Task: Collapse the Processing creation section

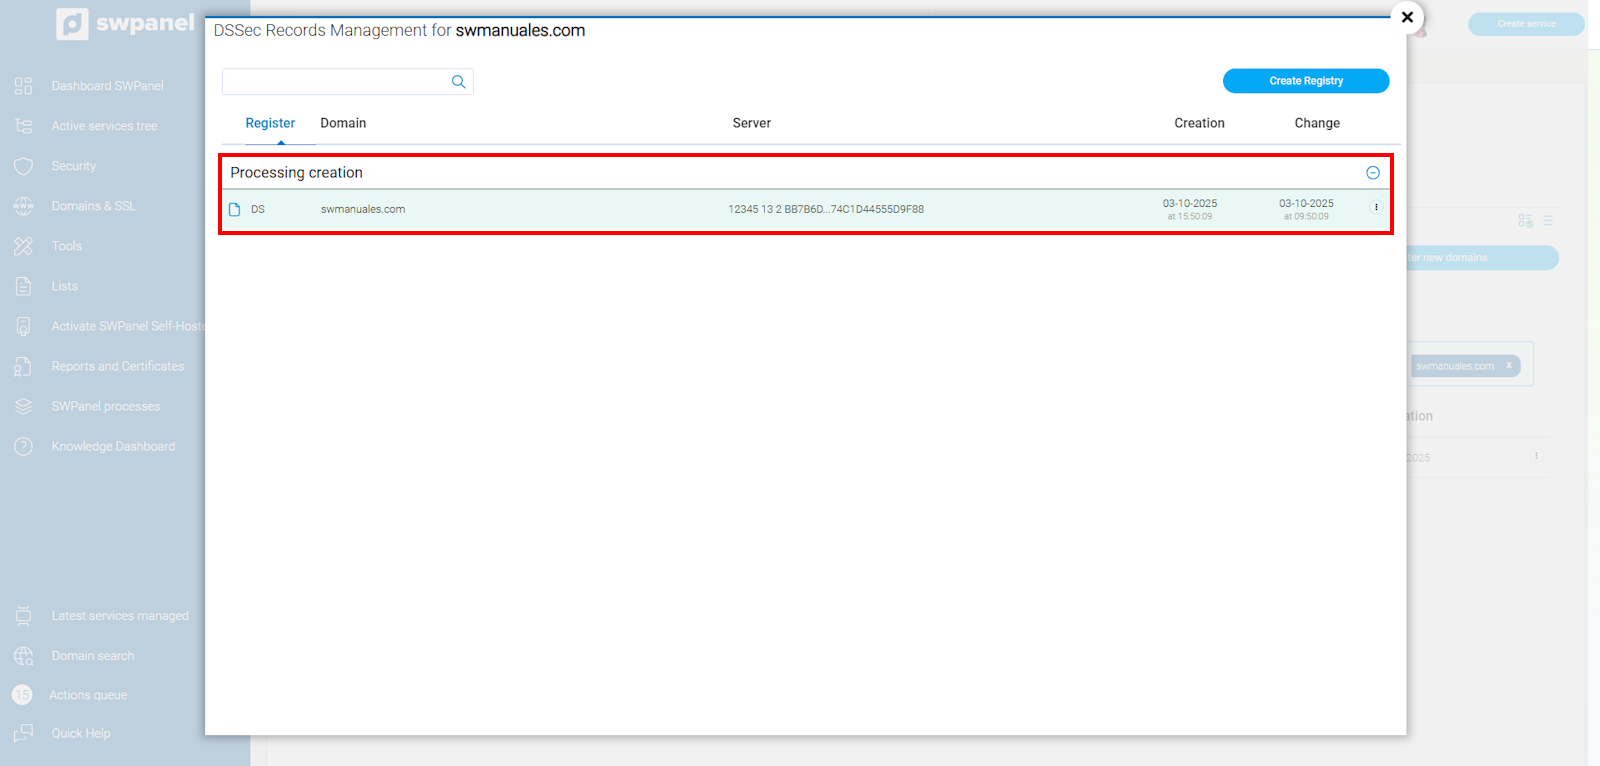Action: click(x=1373, y=173)
